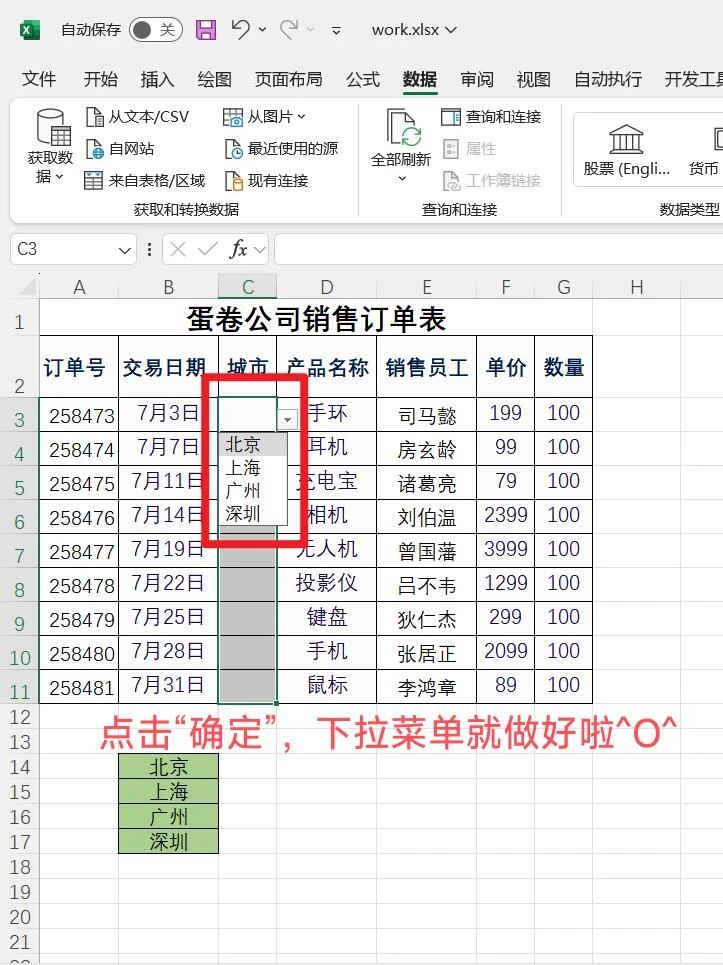Open Customize Quick Access Toolbar menu
723x965 pixels.
tap(336, 30)
